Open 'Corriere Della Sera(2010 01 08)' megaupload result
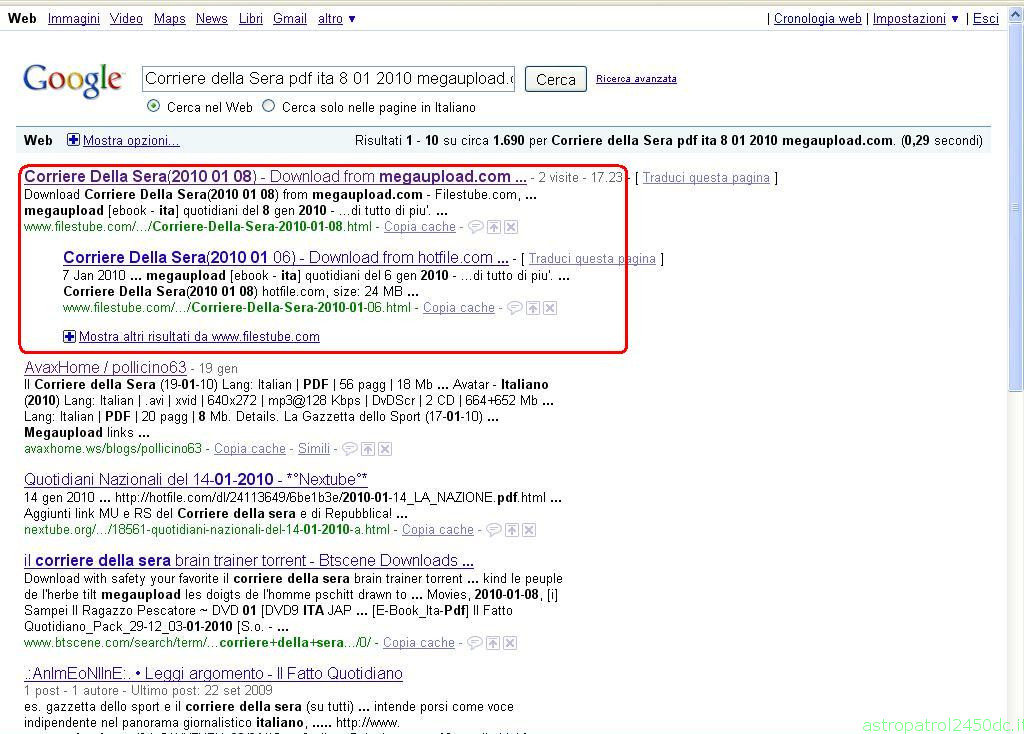1024x734 pixels. tap(275, 176)
